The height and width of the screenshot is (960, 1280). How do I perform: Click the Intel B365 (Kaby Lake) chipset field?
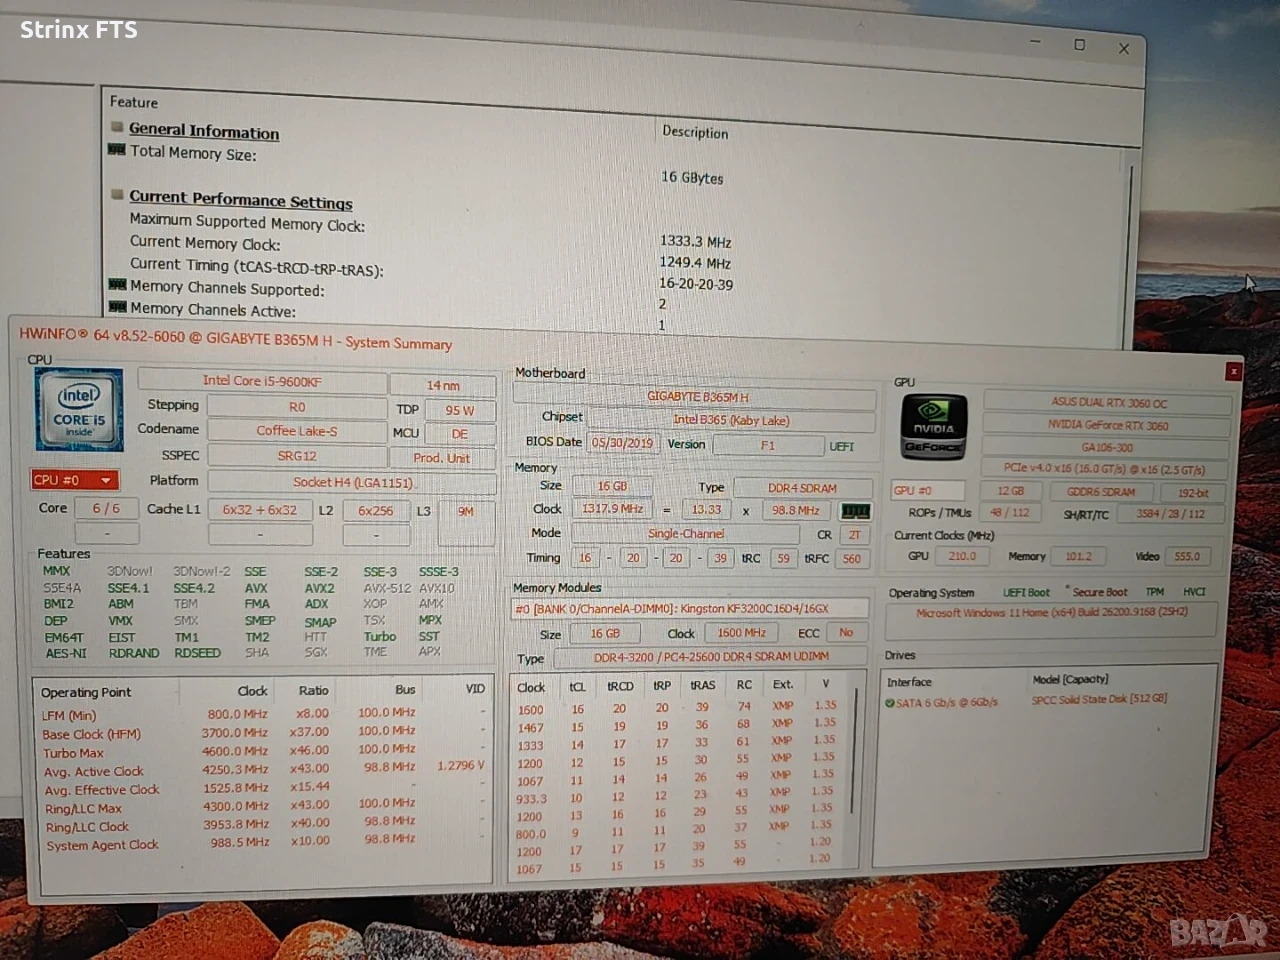[731, 421]
